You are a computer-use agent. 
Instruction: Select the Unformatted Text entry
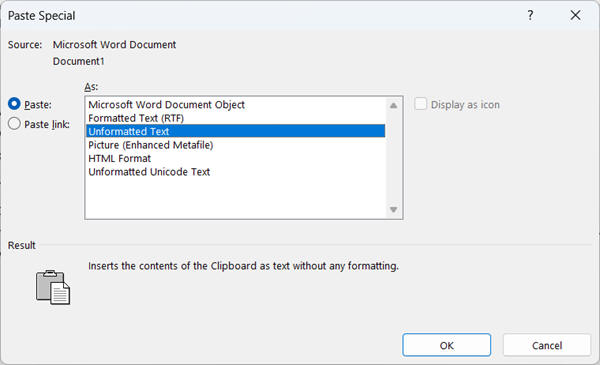point(235,131)
